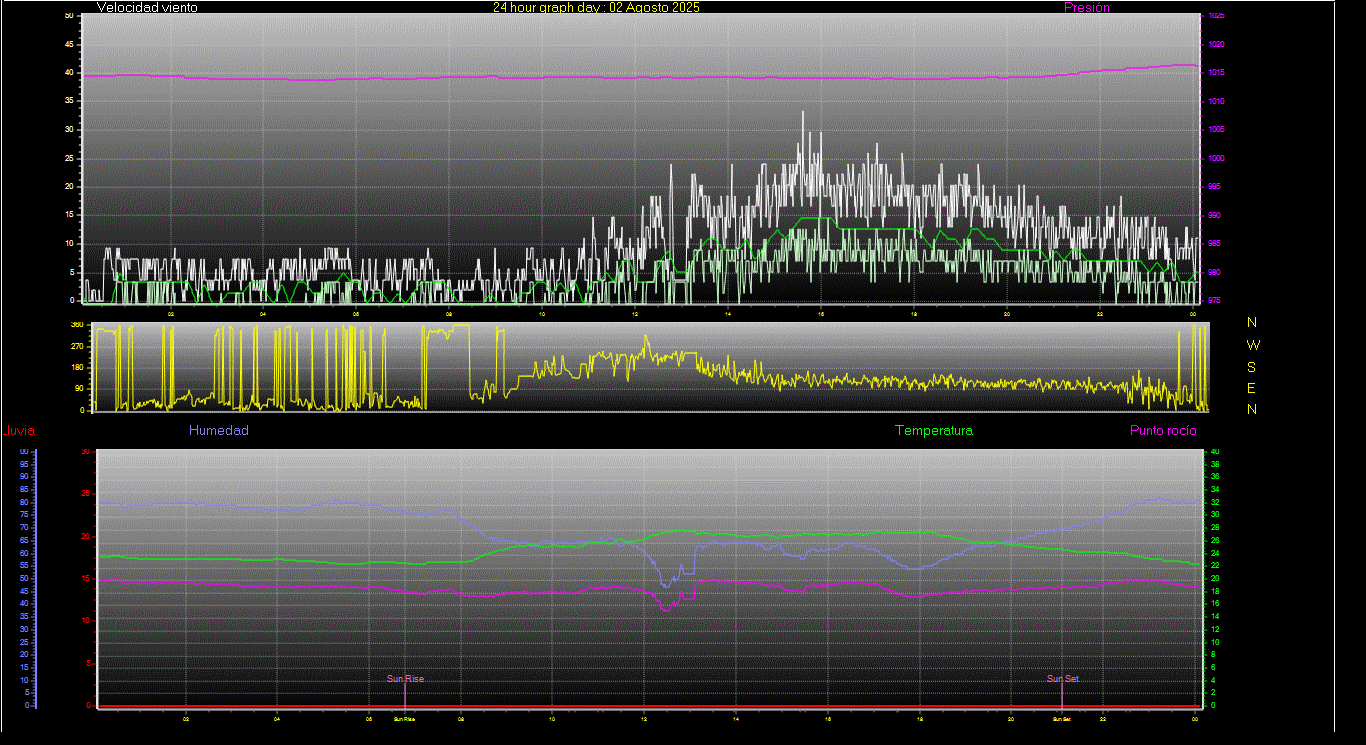Click the '180' wind direction axis value
1366x745 pixels.
[x=76, y=368]
